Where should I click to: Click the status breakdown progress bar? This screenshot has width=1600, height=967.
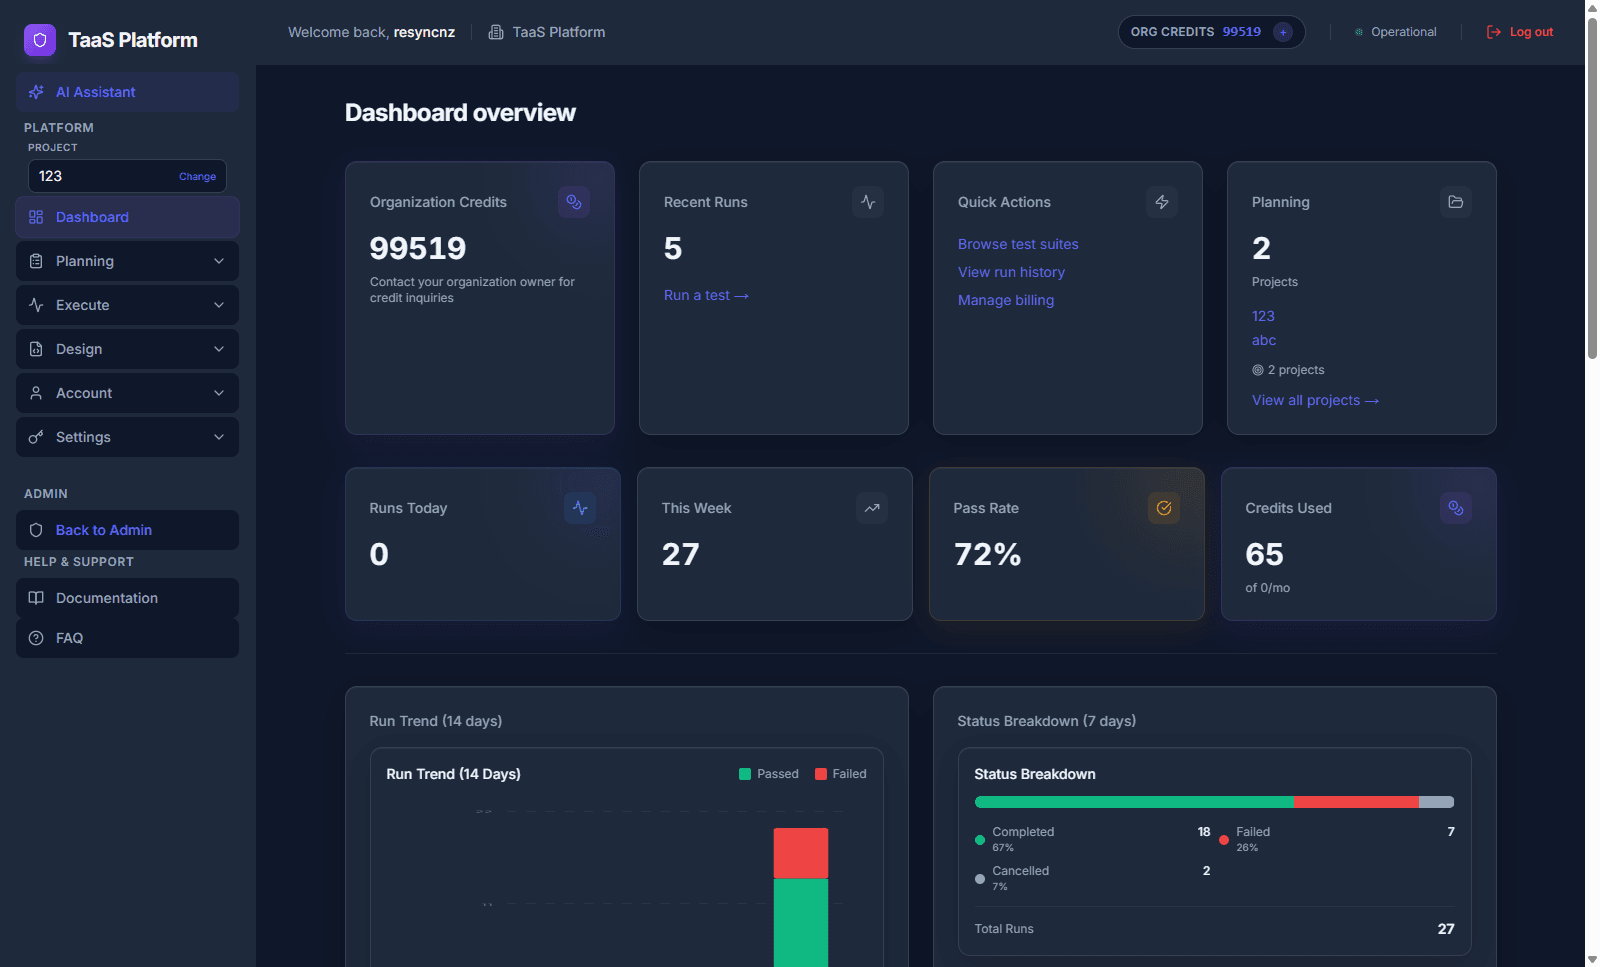pos(1213,801)
